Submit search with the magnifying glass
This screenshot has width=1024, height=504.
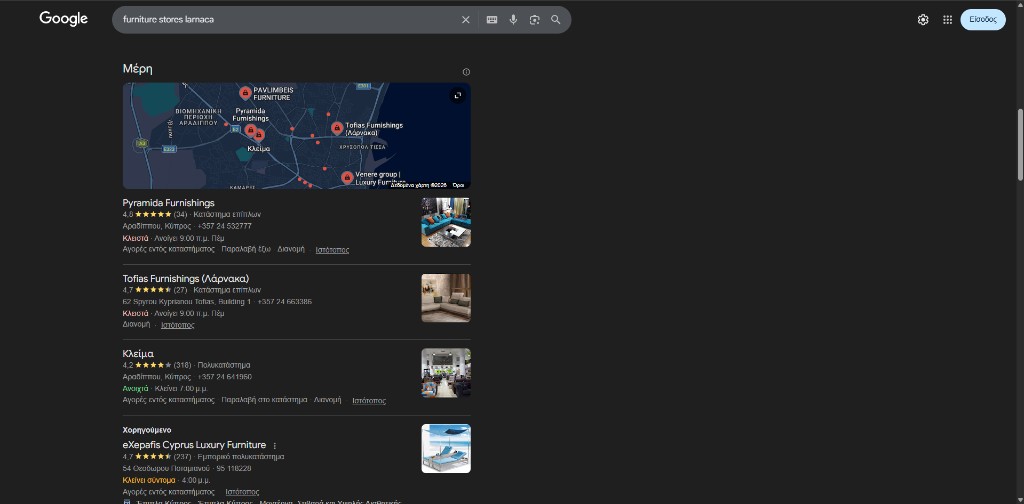point(556,20)
